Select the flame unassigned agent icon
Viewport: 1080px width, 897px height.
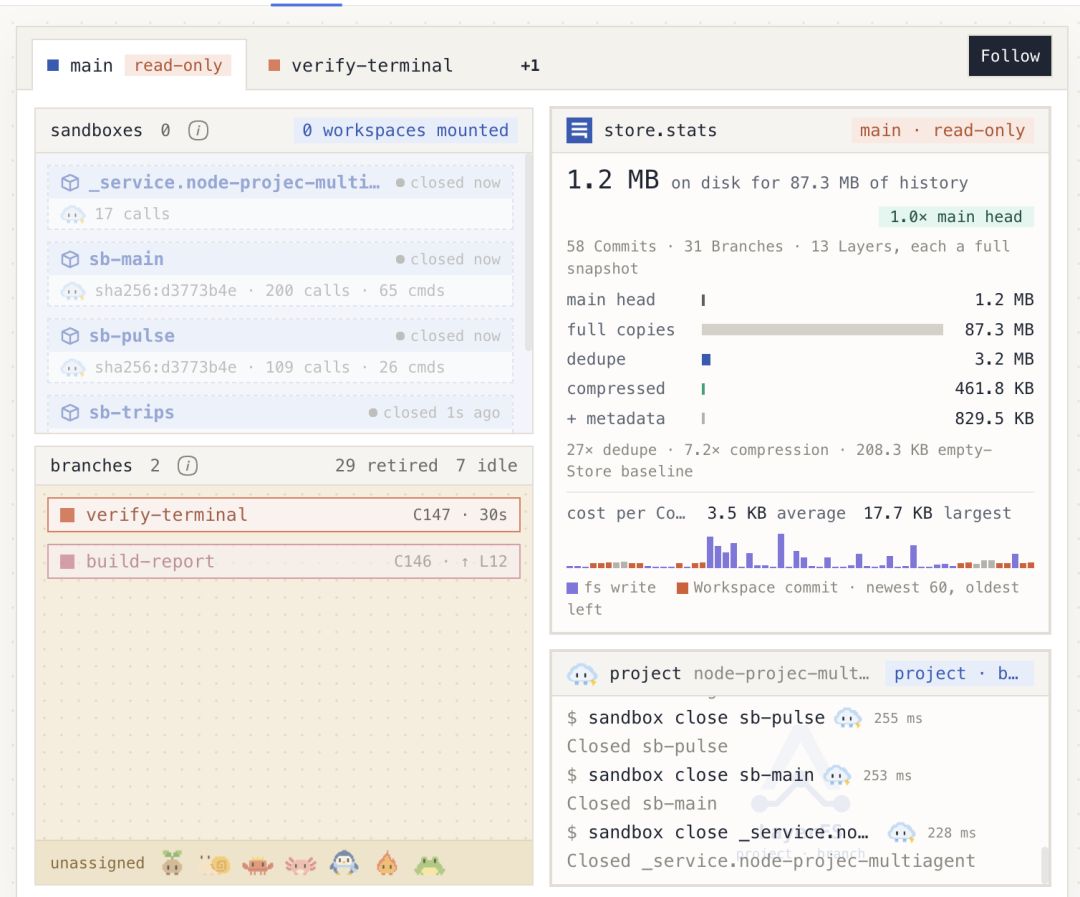tap(387, 863)
